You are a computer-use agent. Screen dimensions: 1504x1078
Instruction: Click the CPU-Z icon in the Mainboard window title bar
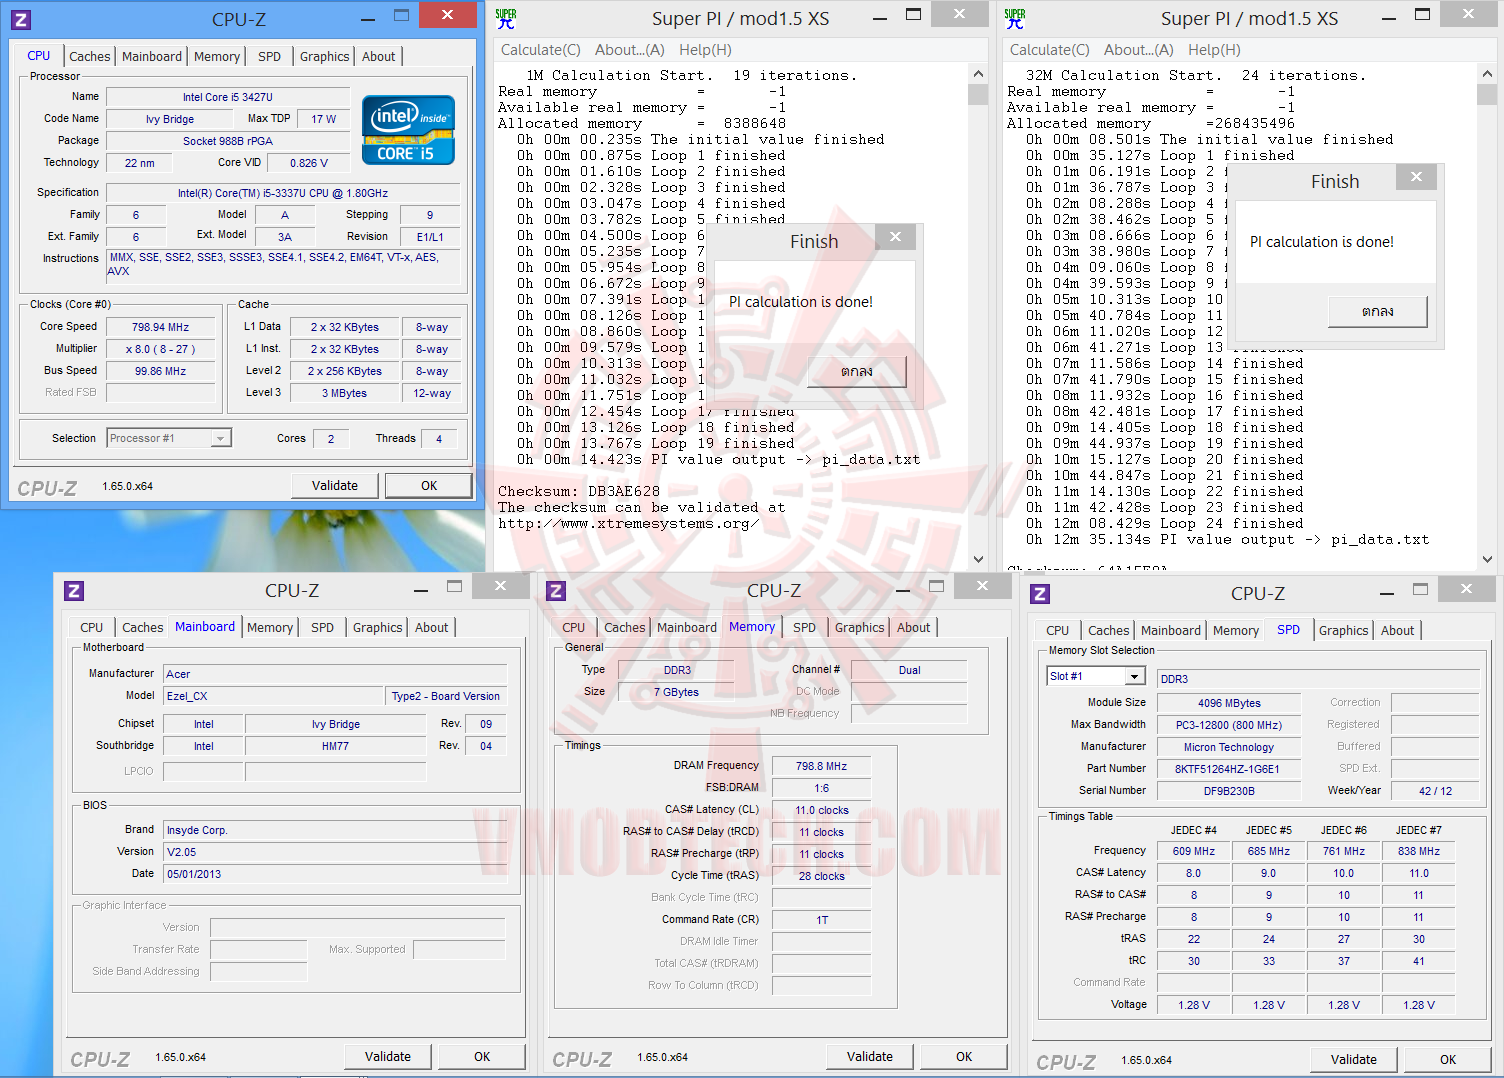pos(74,591)
